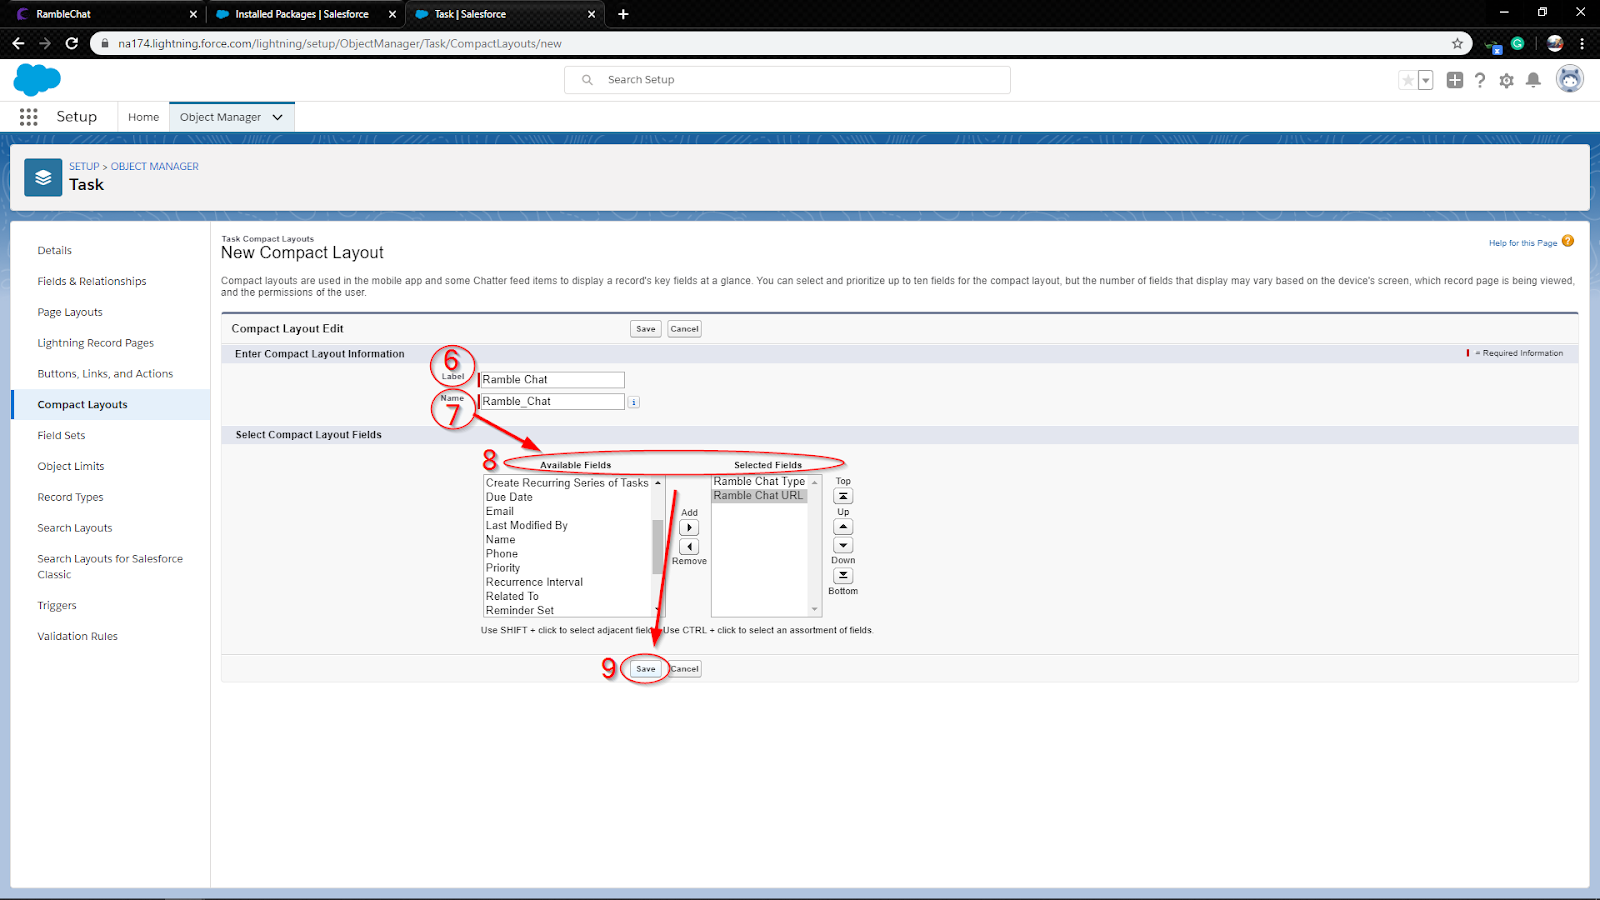Open Chrome three-dot menu
Viewport: 1600px width, 900px height.
[x=1582, y=43]
